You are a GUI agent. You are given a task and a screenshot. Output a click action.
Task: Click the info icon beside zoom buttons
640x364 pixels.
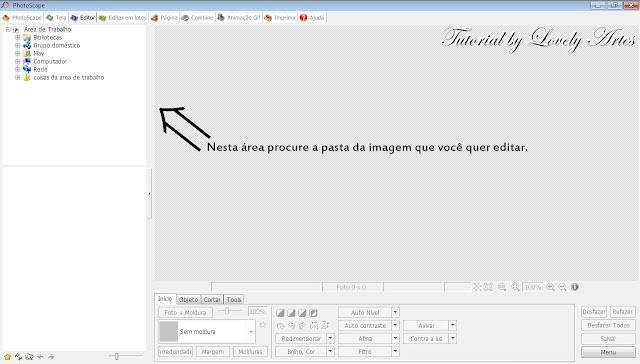(x=575, y=287)
